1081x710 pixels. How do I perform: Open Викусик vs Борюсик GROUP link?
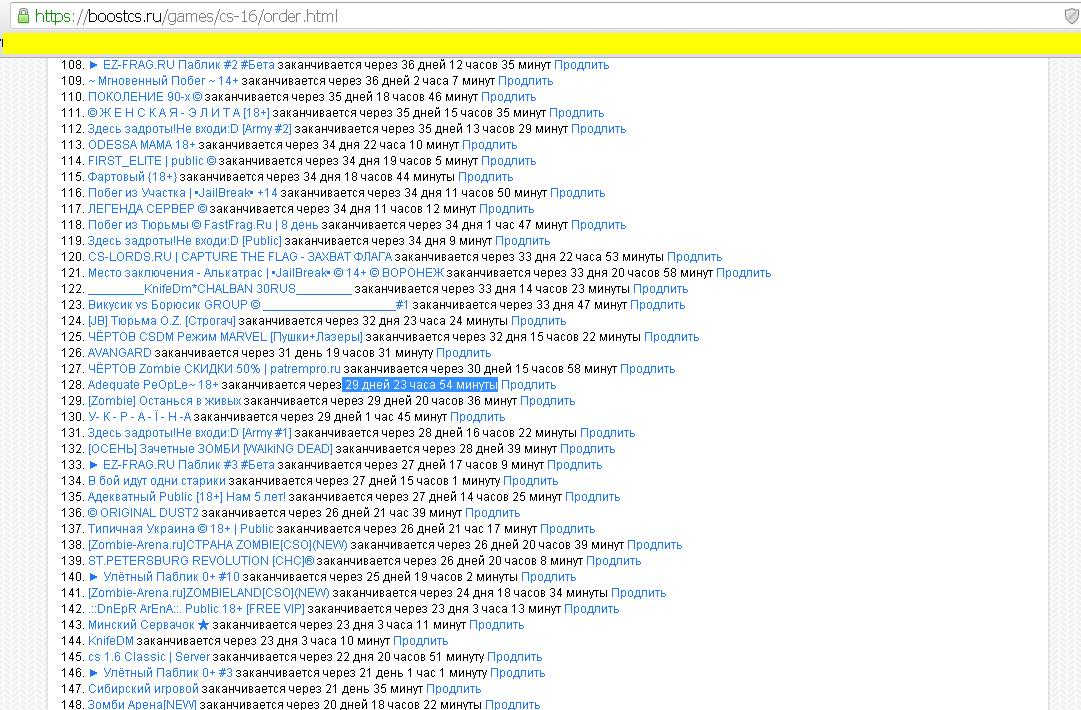tap(249, 305)
